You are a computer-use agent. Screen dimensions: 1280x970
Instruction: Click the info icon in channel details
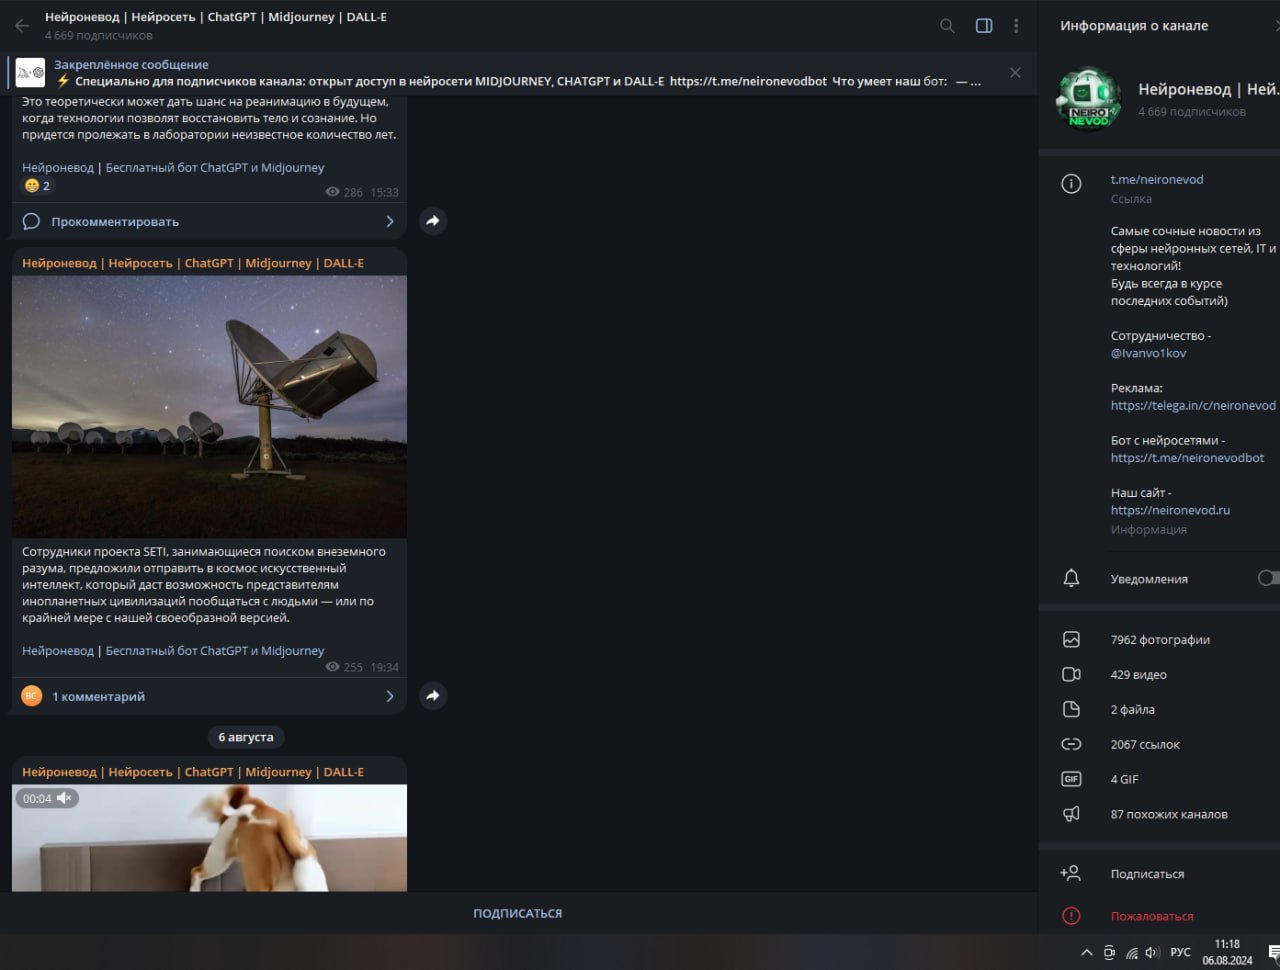pyautogui.click(x=1071, y=184)
